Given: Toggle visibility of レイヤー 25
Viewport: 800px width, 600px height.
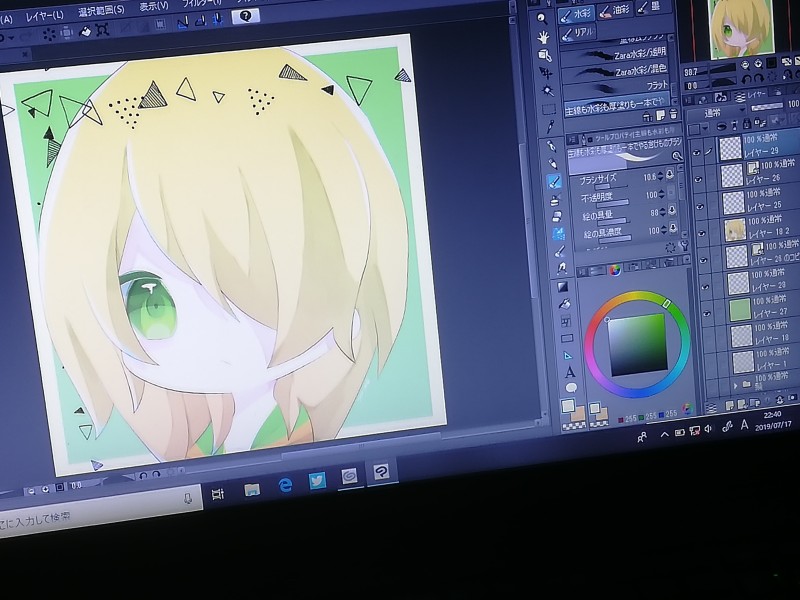Looking at the screenshot, I should tap(700, 206).
